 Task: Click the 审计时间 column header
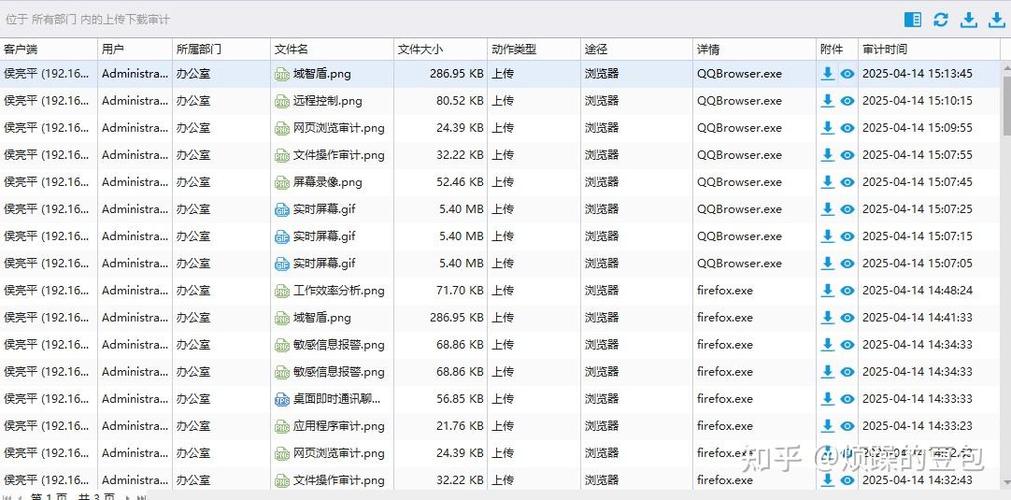928,49
